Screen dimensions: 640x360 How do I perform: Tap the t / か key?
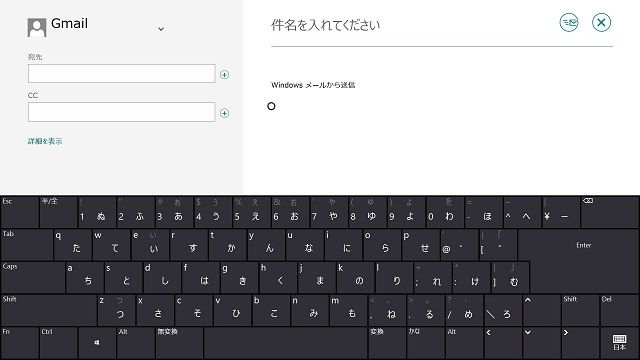click(227, 244)
